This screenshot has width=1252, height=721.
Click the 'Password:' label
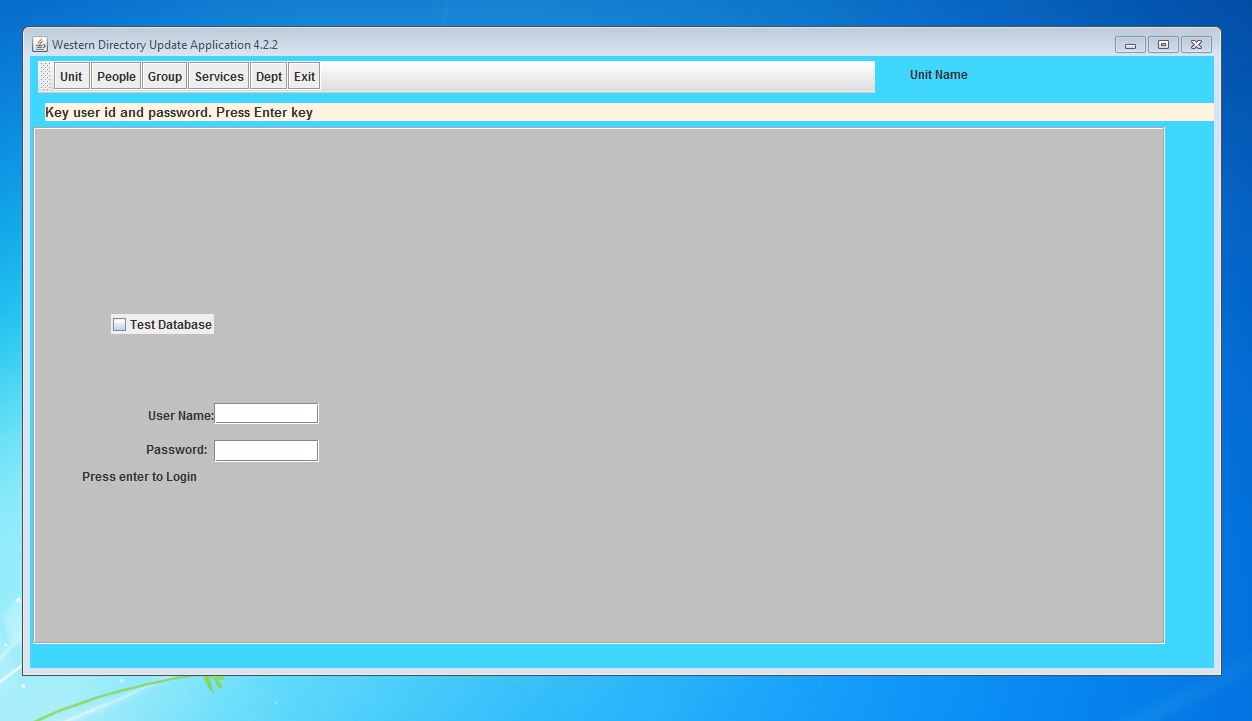click(x=177, y=450)
